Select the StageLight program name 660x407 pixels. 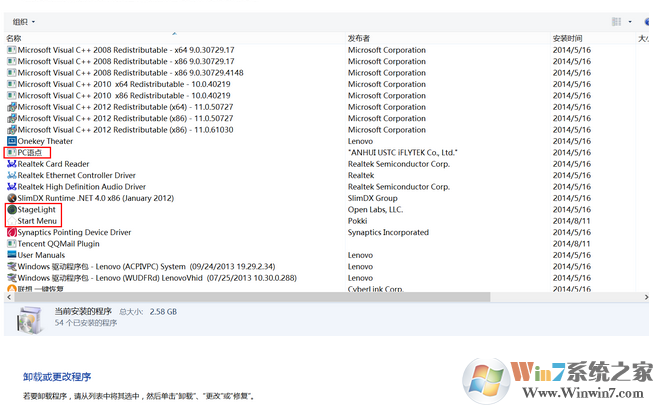point(37,209)
